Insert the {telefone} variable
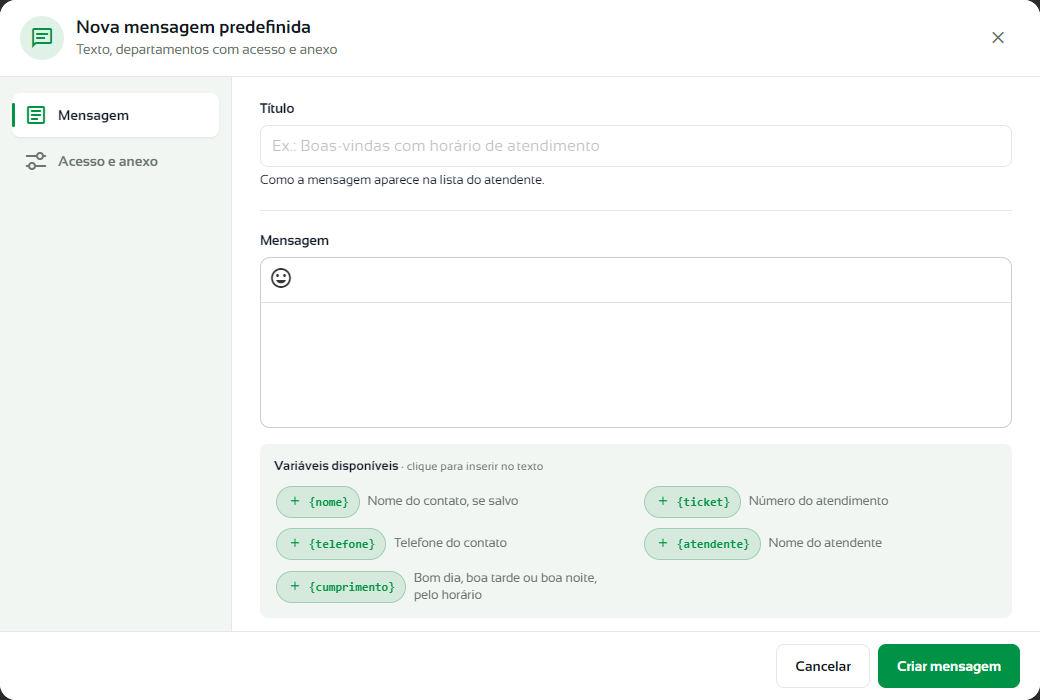 pyautogui.click(x=330, y=543)
